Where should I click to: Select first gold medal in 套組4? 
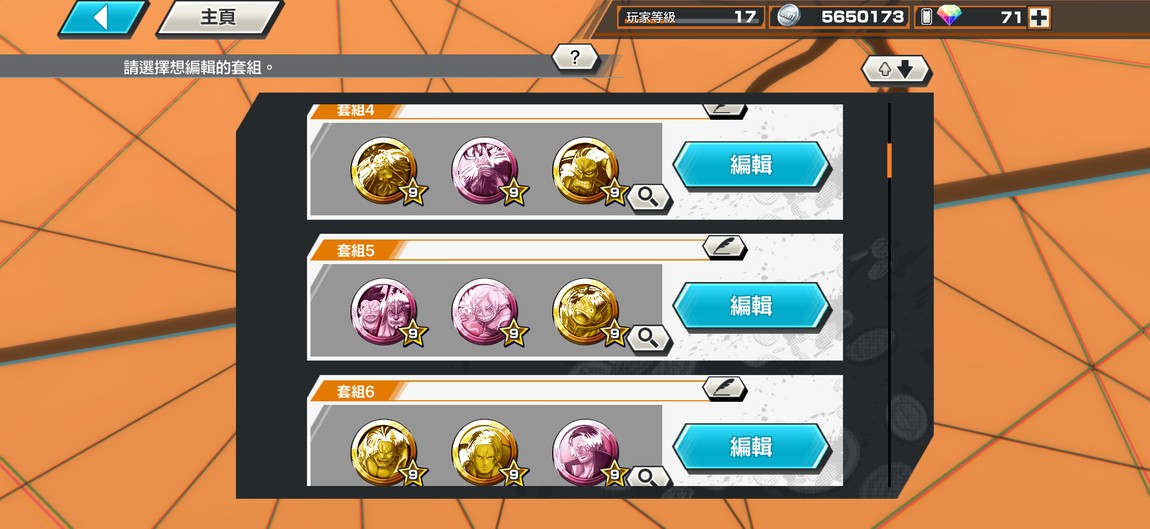(x=384, y=170)
